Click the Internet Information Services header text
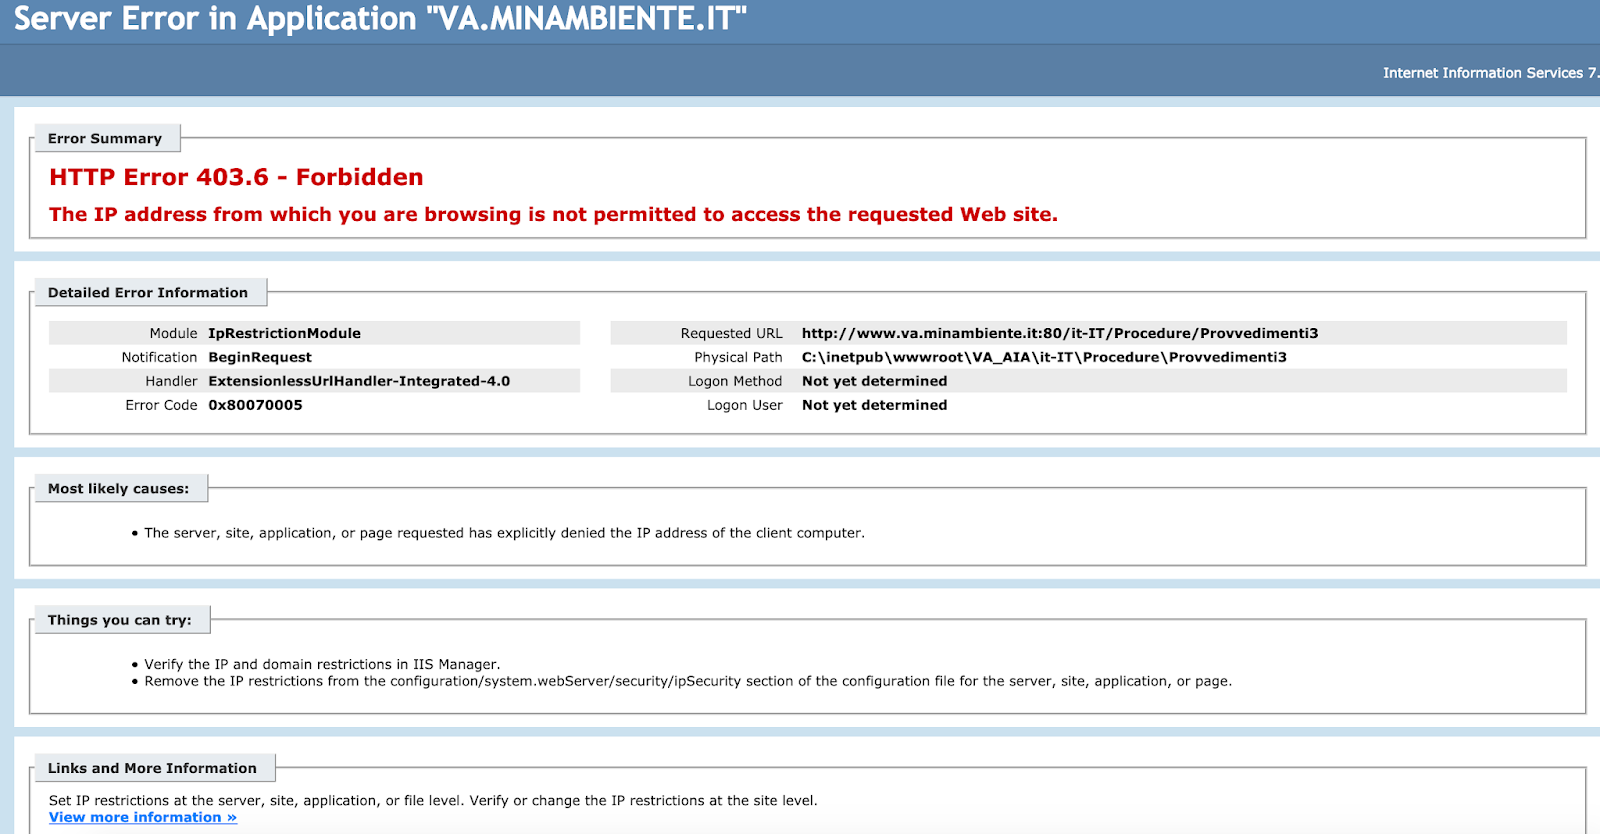The width and height of the screenshot is (1600, 834). click(x=1488, y=73)
